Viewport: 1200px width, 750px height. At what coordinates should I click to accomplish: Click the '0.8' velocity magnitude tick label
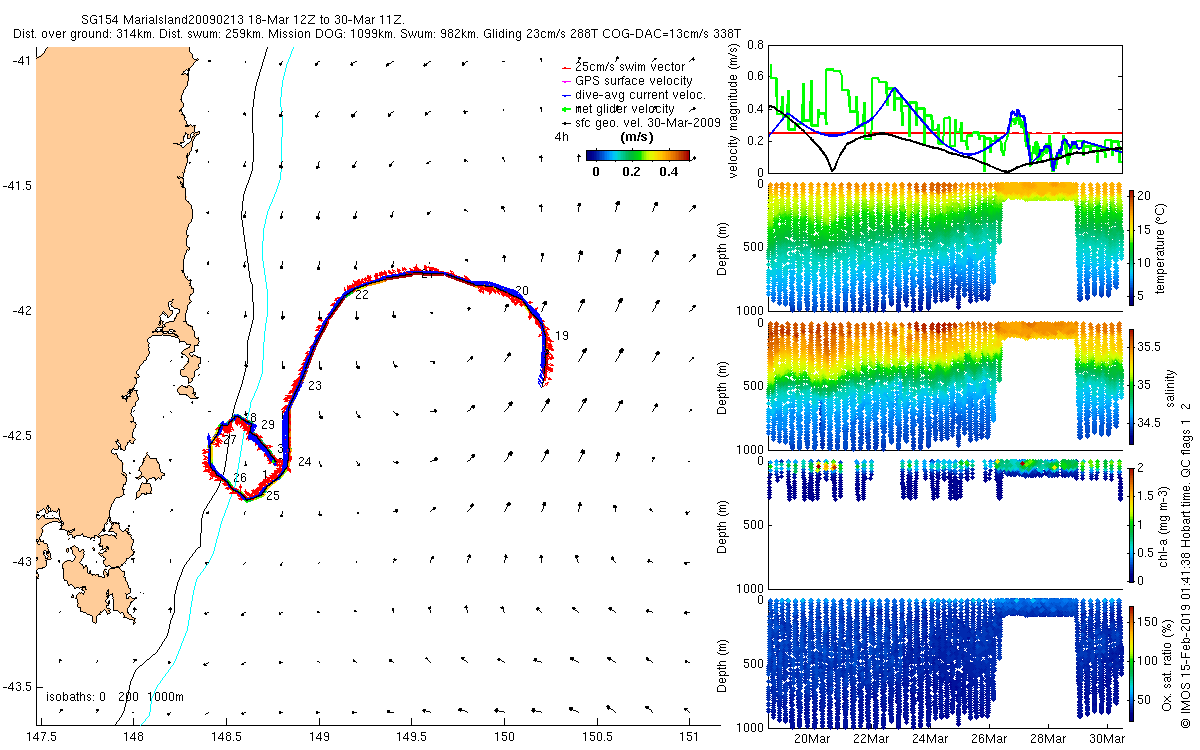[753, 45]
